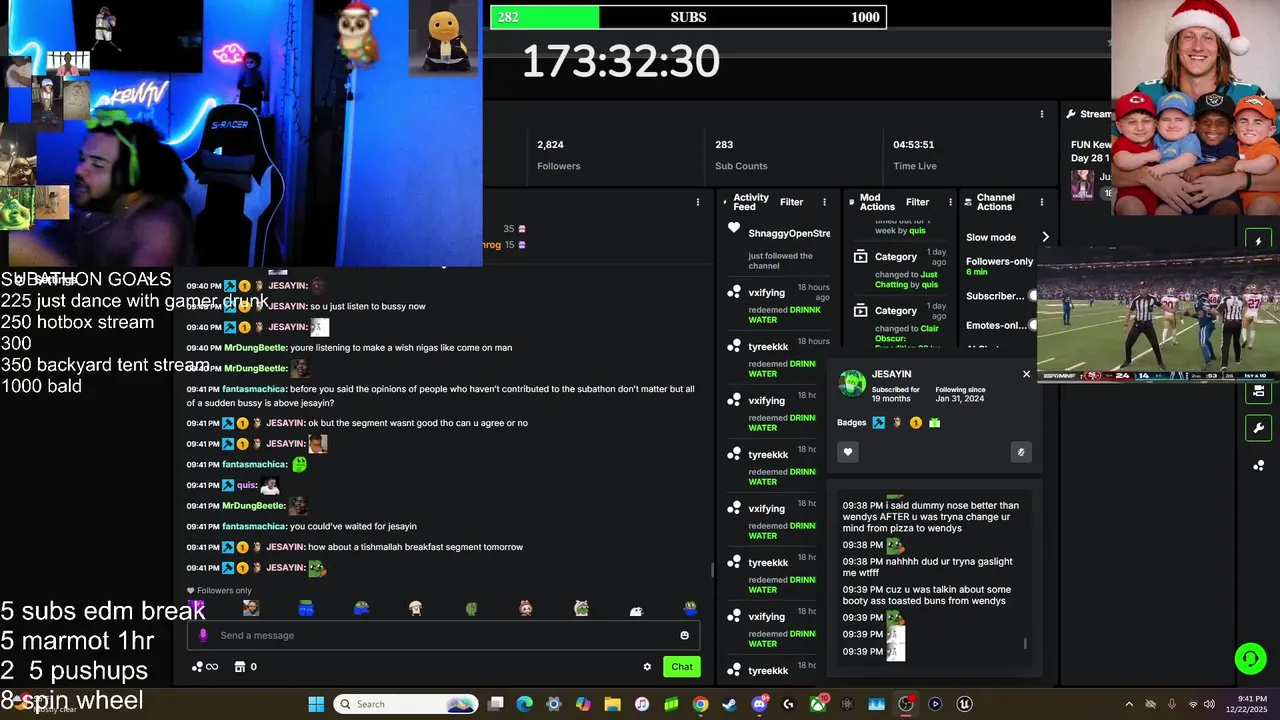The image size is (1280, 720).
Task: Click the moderator sword badge on JESAYIN card
Action: coord(878,423)
